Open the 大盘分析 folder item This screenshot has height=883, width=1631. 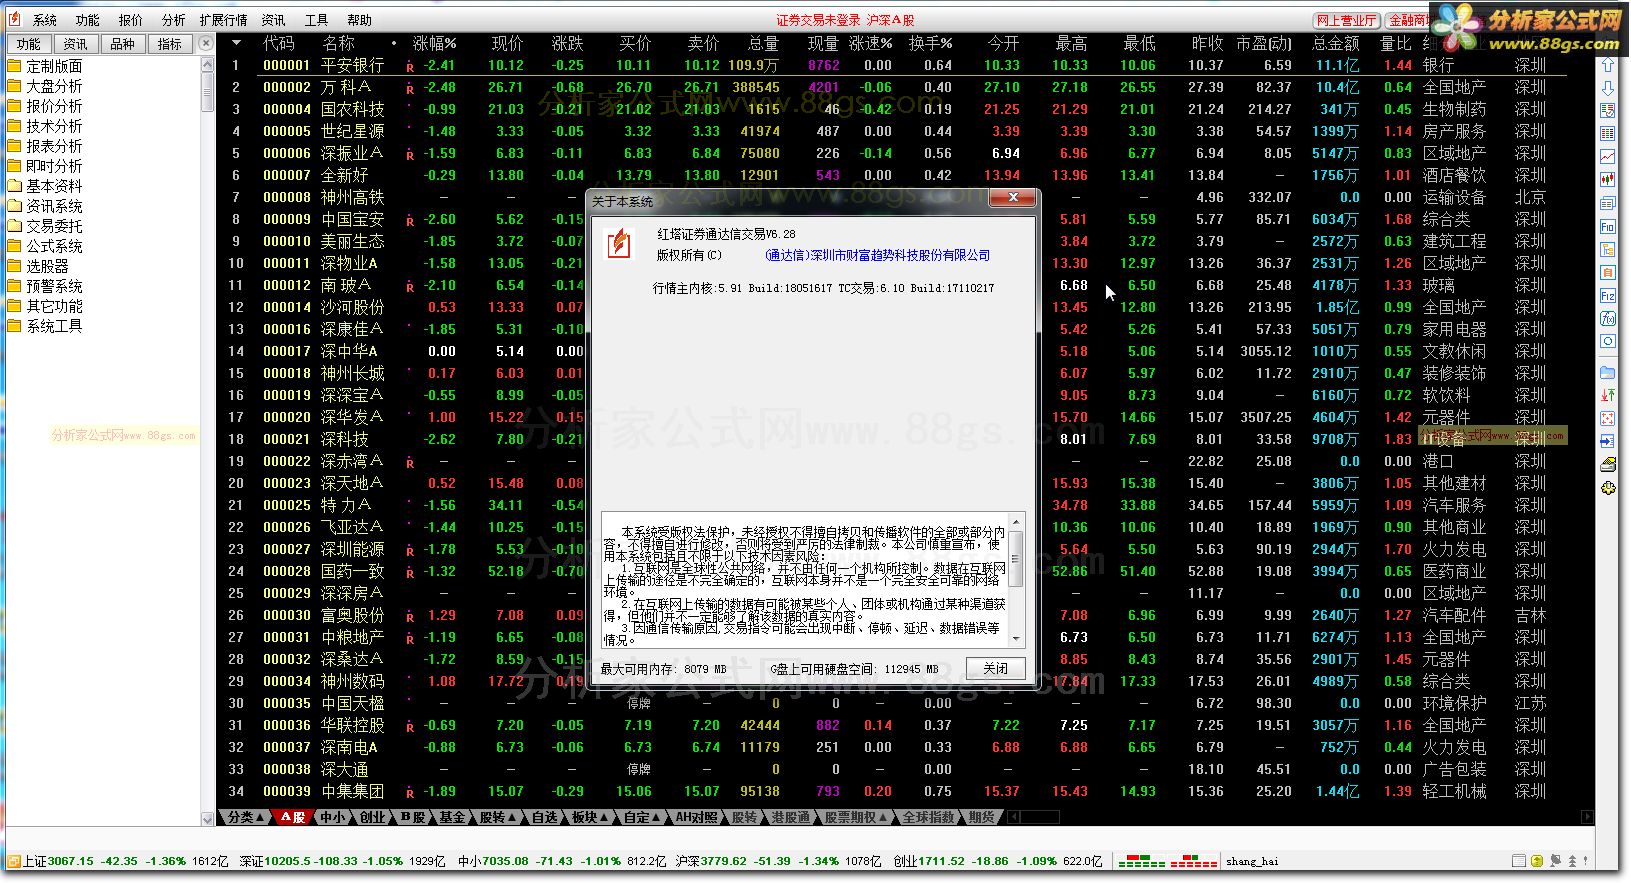[x=46, y=86]
